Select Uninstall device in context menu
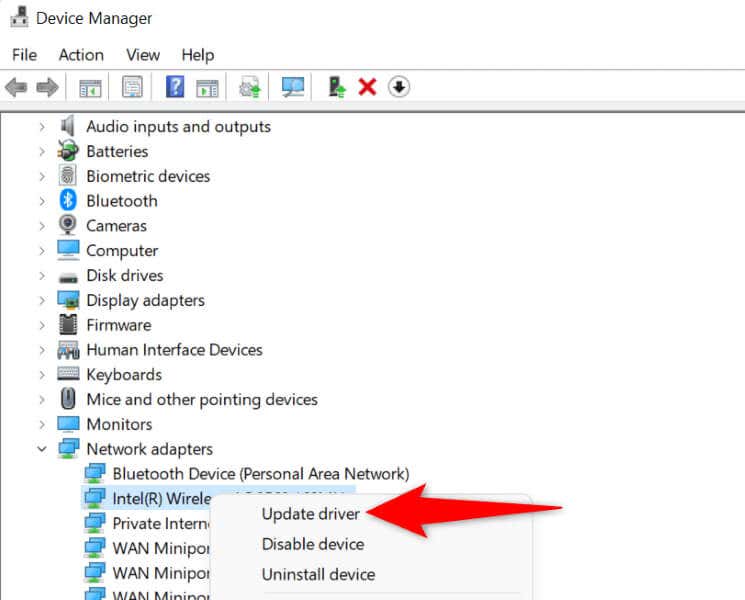The width and height of the screenshot is (745, 600). (x=318, y=575)
